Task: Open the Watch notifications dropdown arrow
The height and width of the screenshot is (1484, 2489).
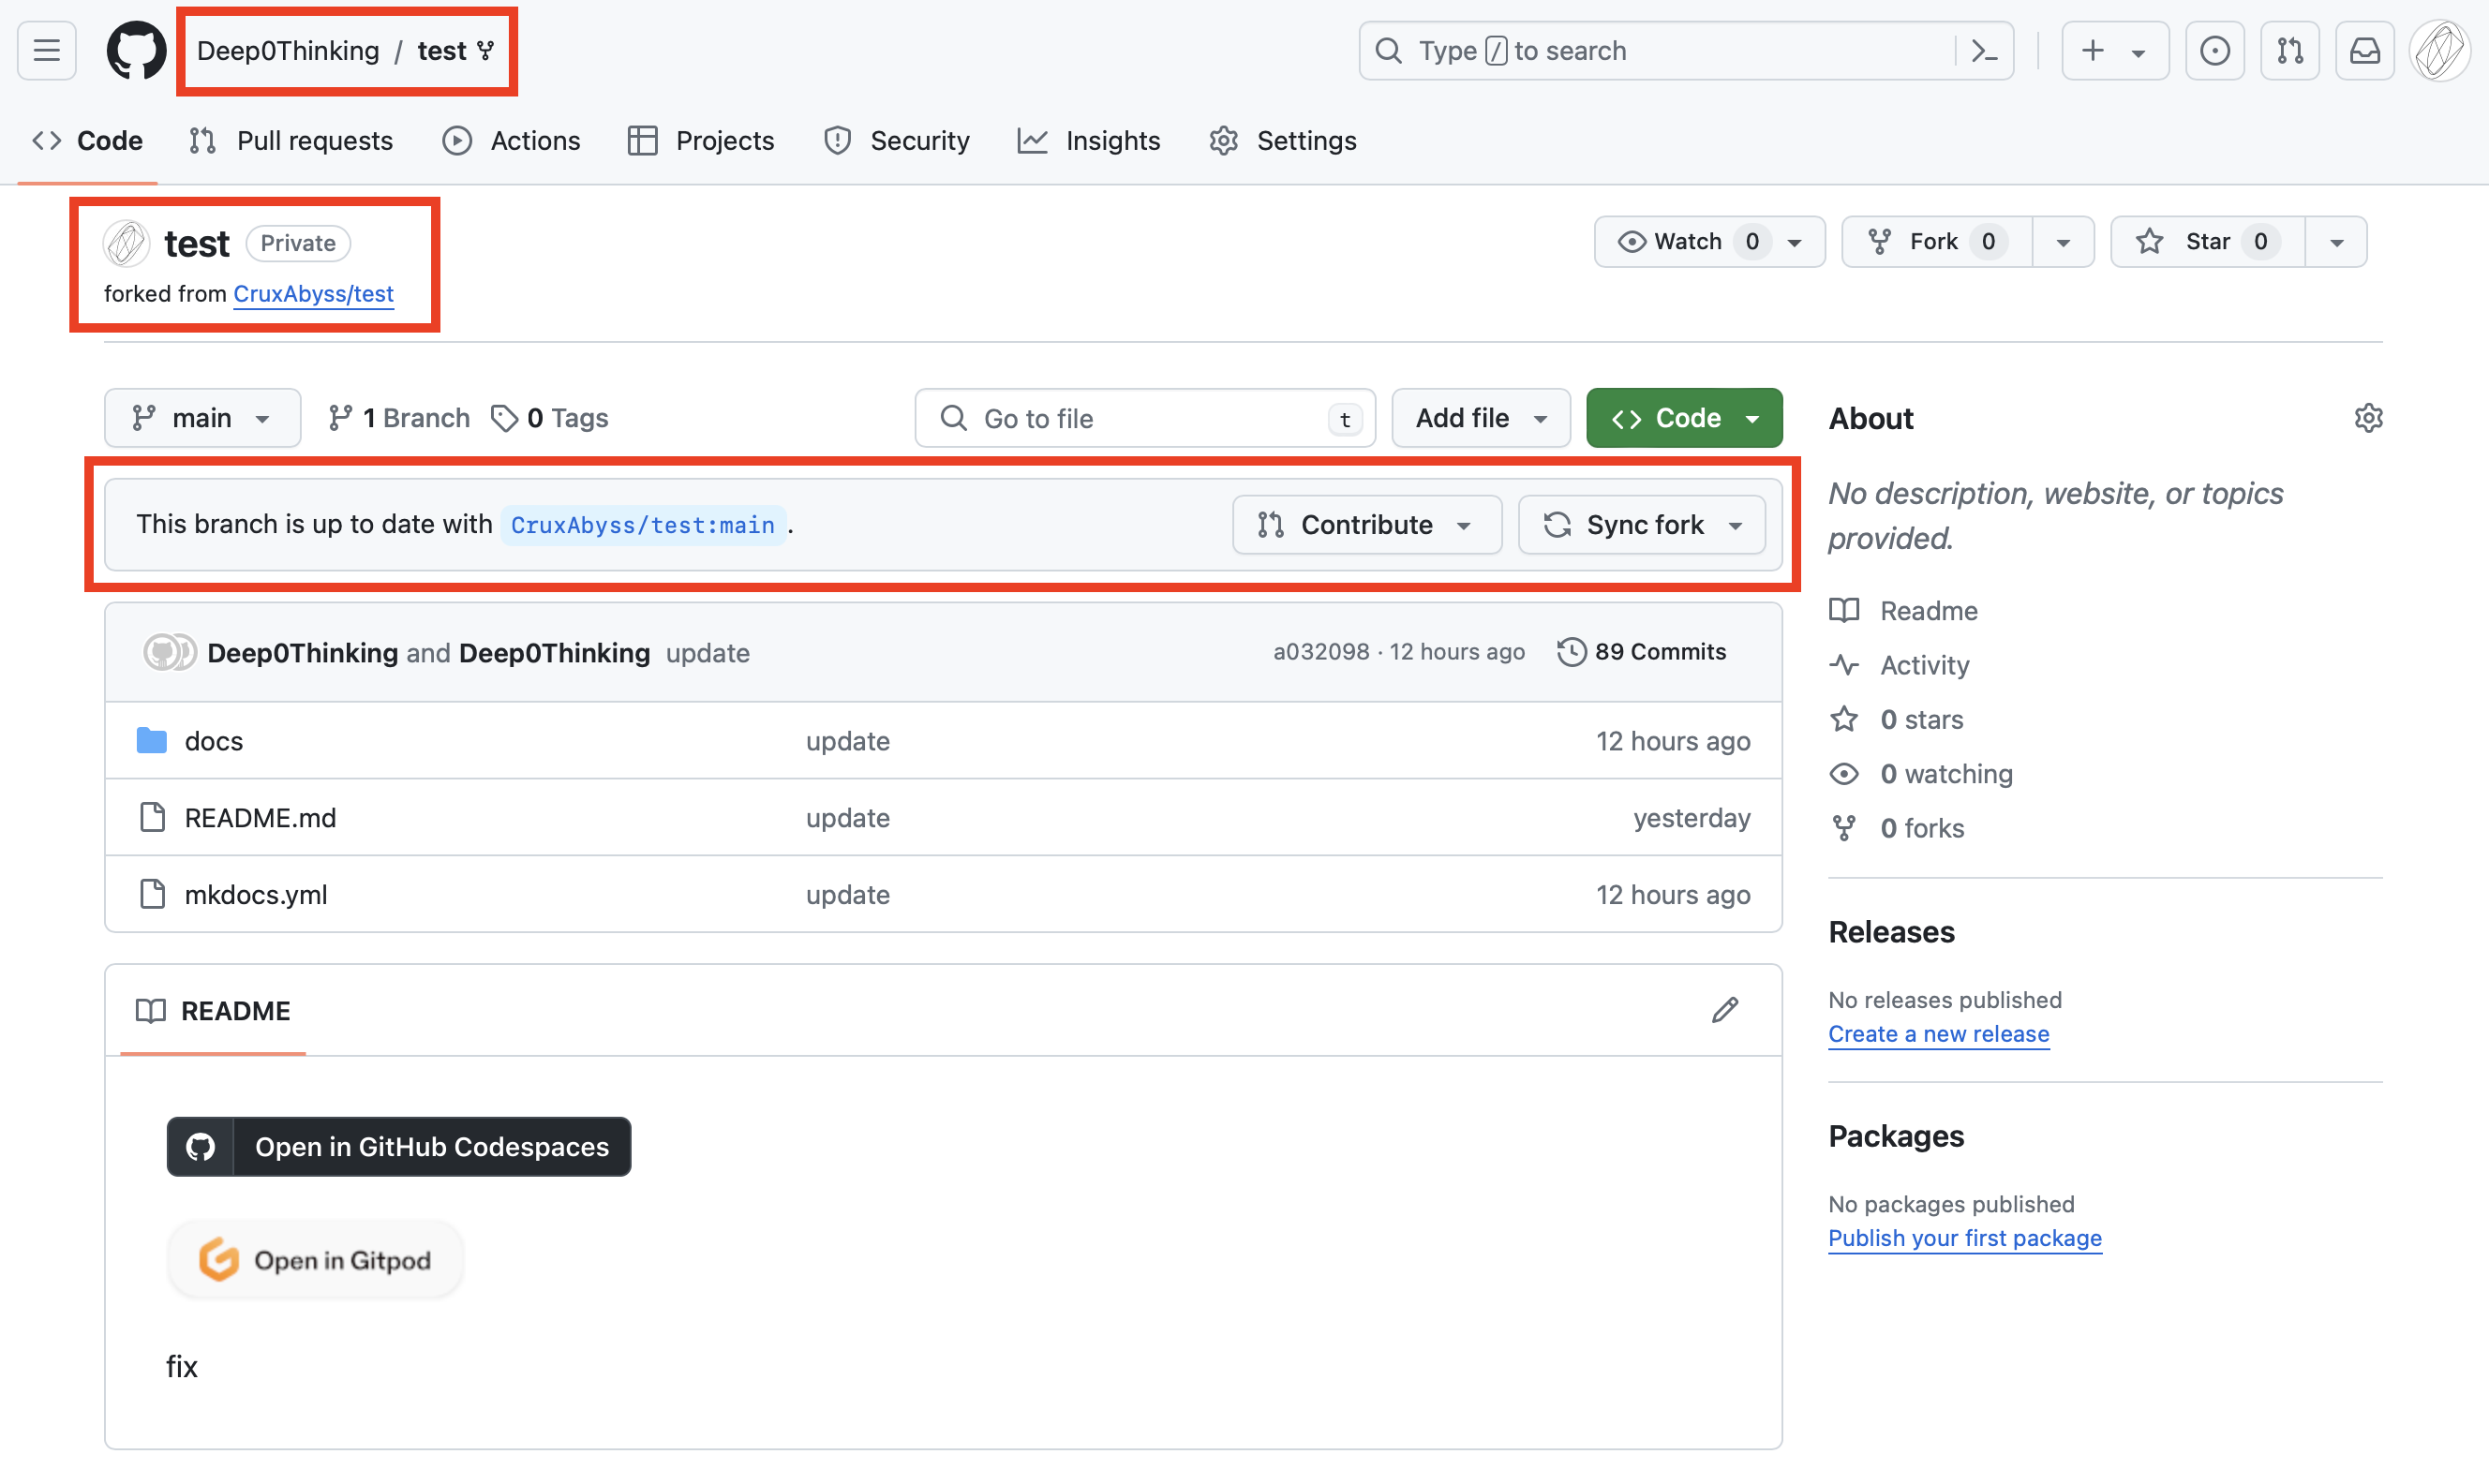Action: tap(1795, 243)
